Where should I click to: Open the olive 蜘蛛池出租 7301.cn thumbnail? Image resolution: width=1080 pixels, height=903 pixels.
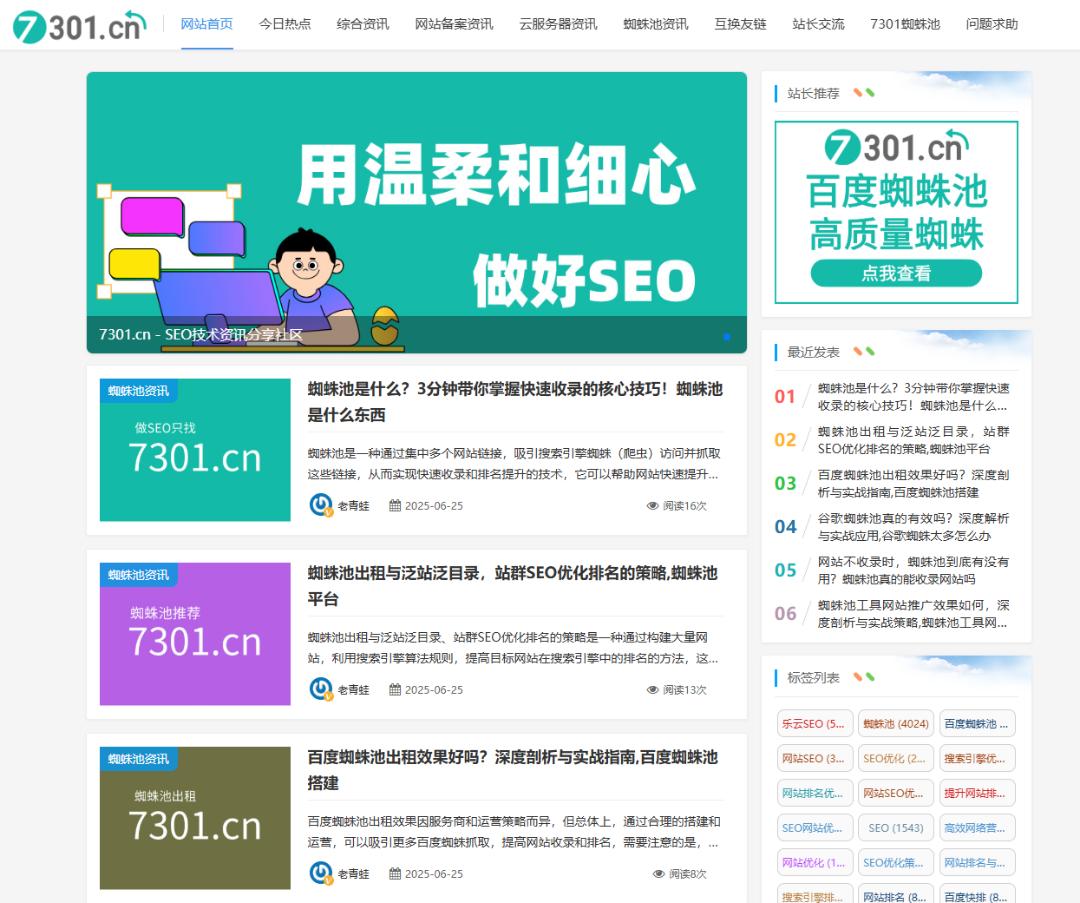pyautogui.click(x=195, y=818)
